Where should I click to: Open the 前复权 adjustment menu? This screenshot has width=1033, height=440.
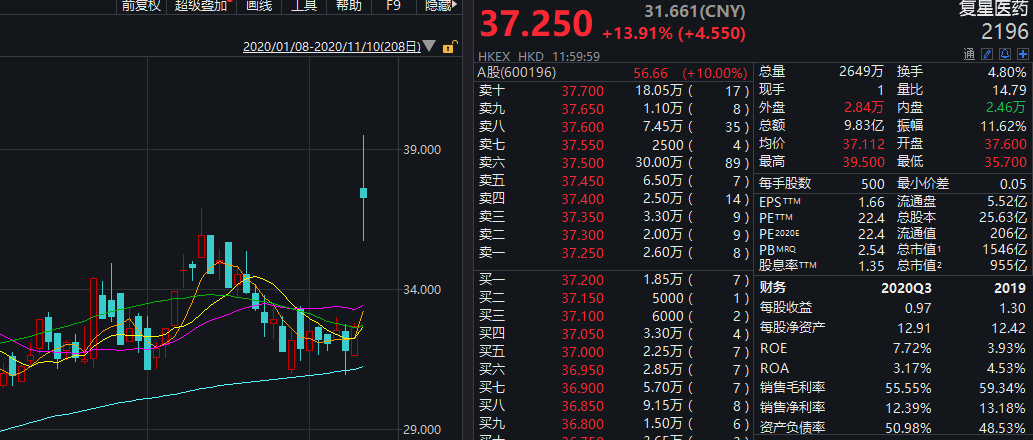[141, 6]
